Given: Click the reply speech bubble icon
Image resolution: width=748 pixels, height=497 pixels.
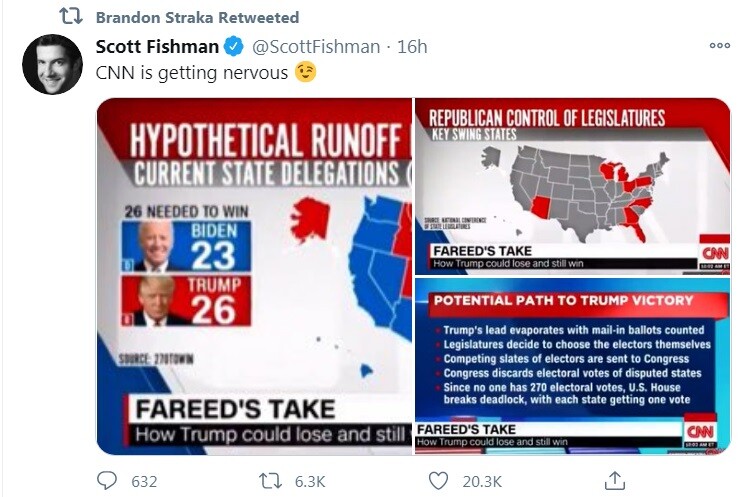Looking at the screenshot, I should click(x=107, y=481).
